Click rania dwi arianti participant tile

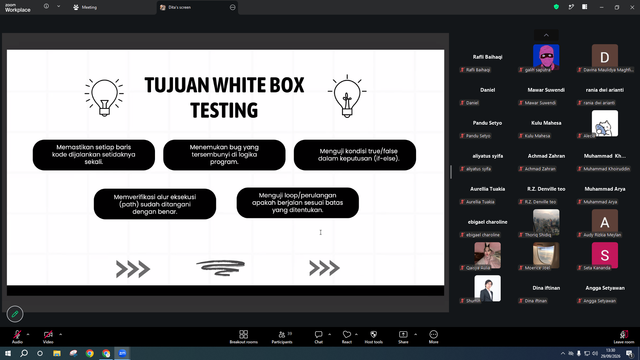605,91
